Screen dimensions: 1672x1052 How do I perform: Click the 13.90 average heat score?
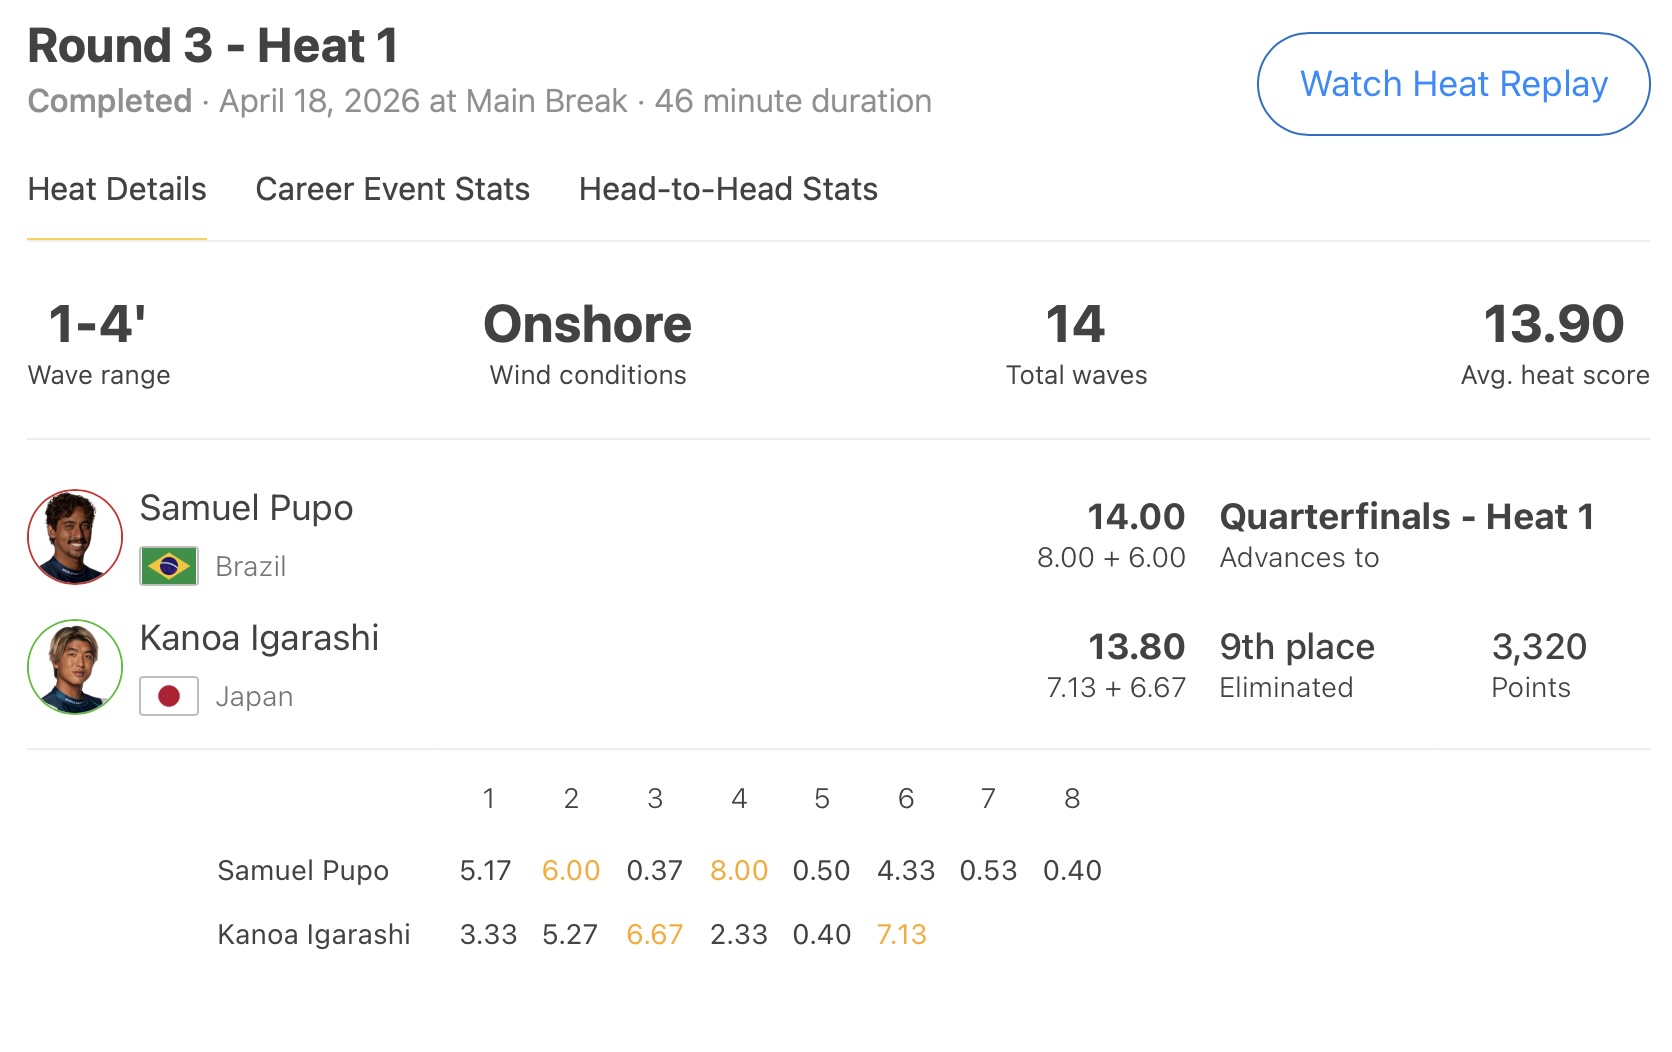tap(1554, 325)
